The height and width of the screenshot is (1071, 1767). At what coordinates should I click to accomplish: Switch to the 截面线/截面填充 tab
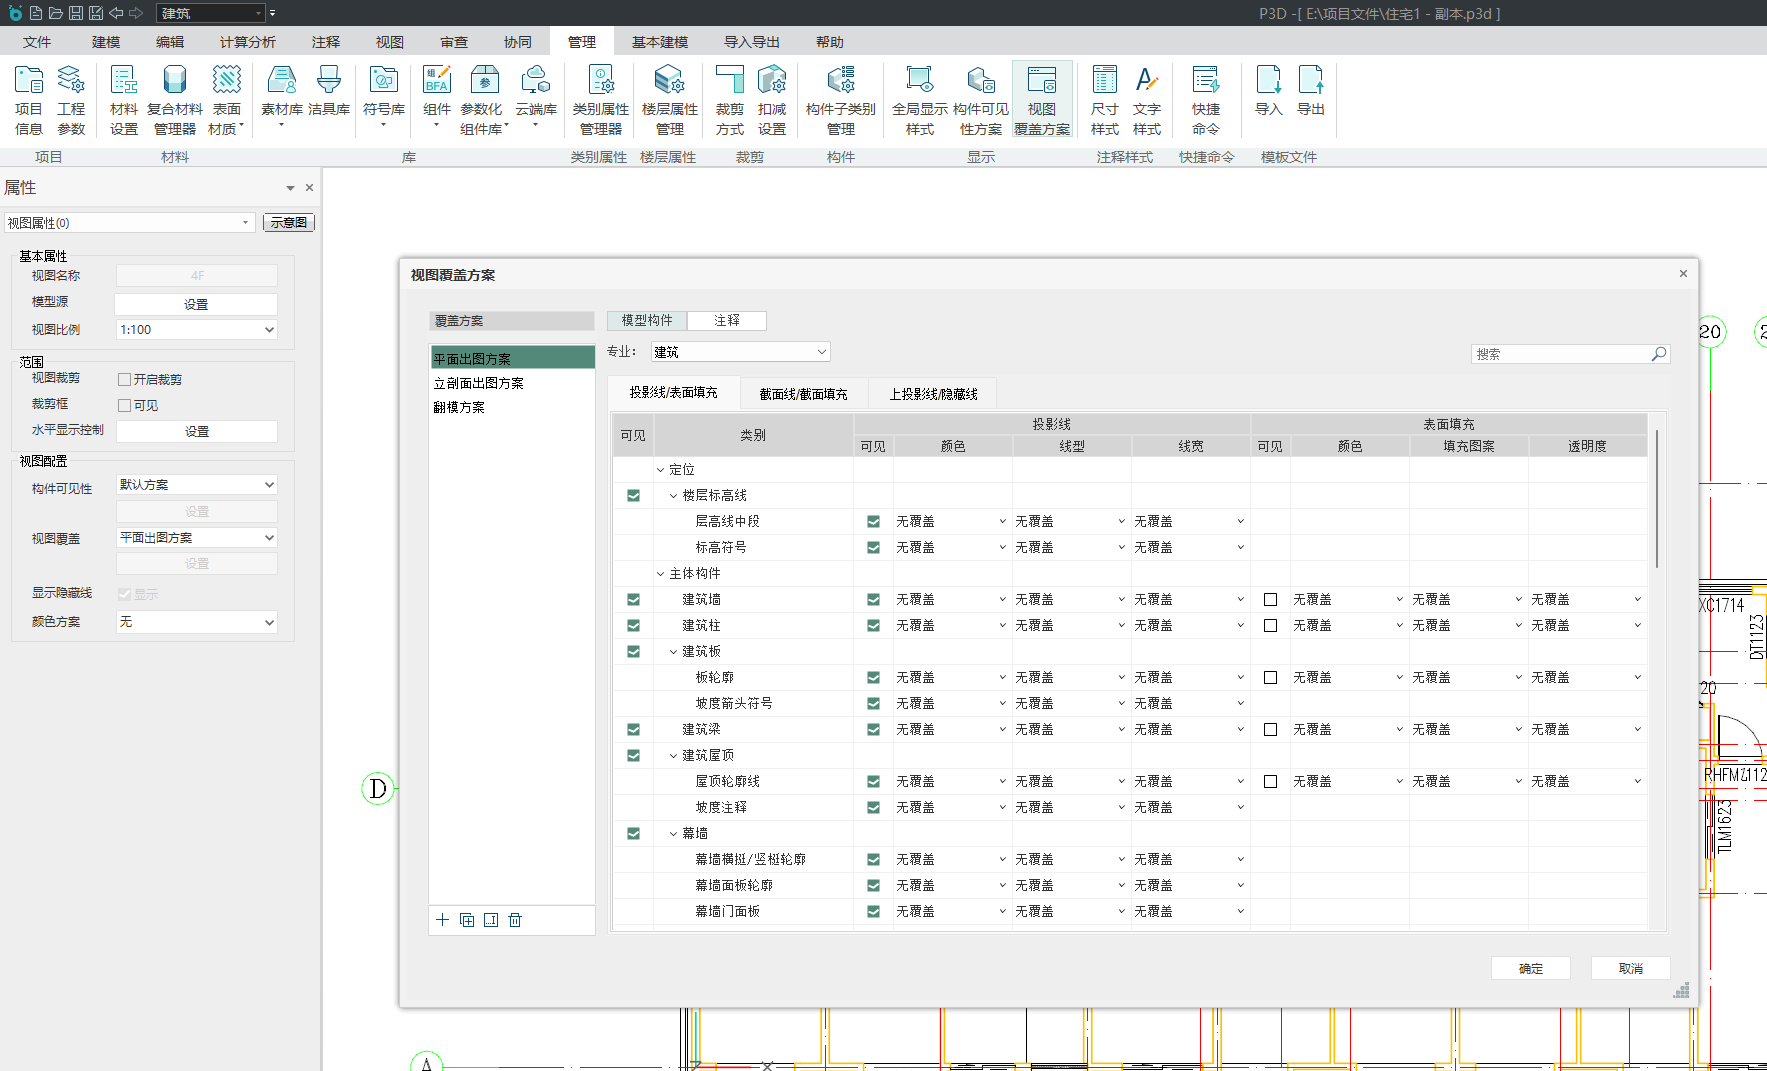[x=803, y=394]
